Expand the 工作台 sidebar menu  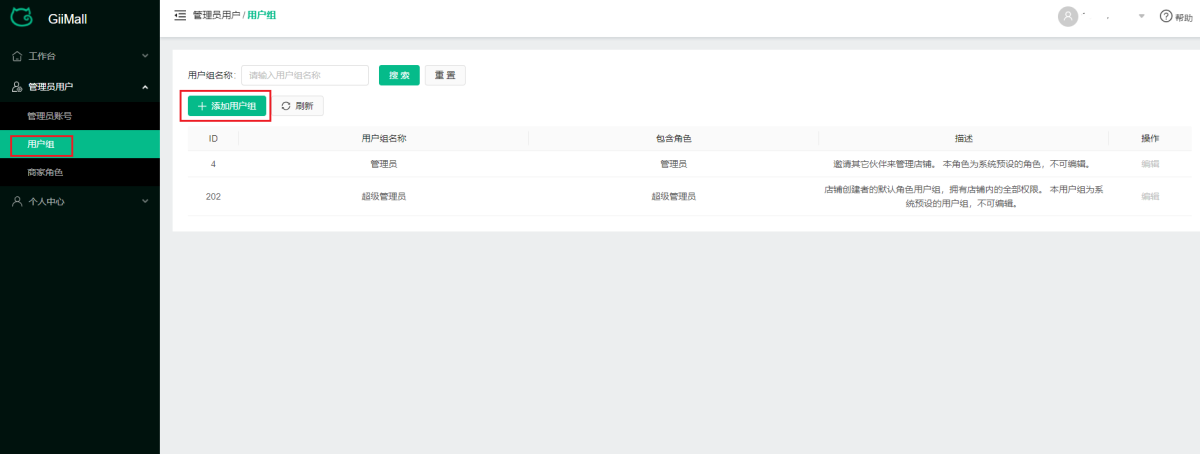pos(145,55)
